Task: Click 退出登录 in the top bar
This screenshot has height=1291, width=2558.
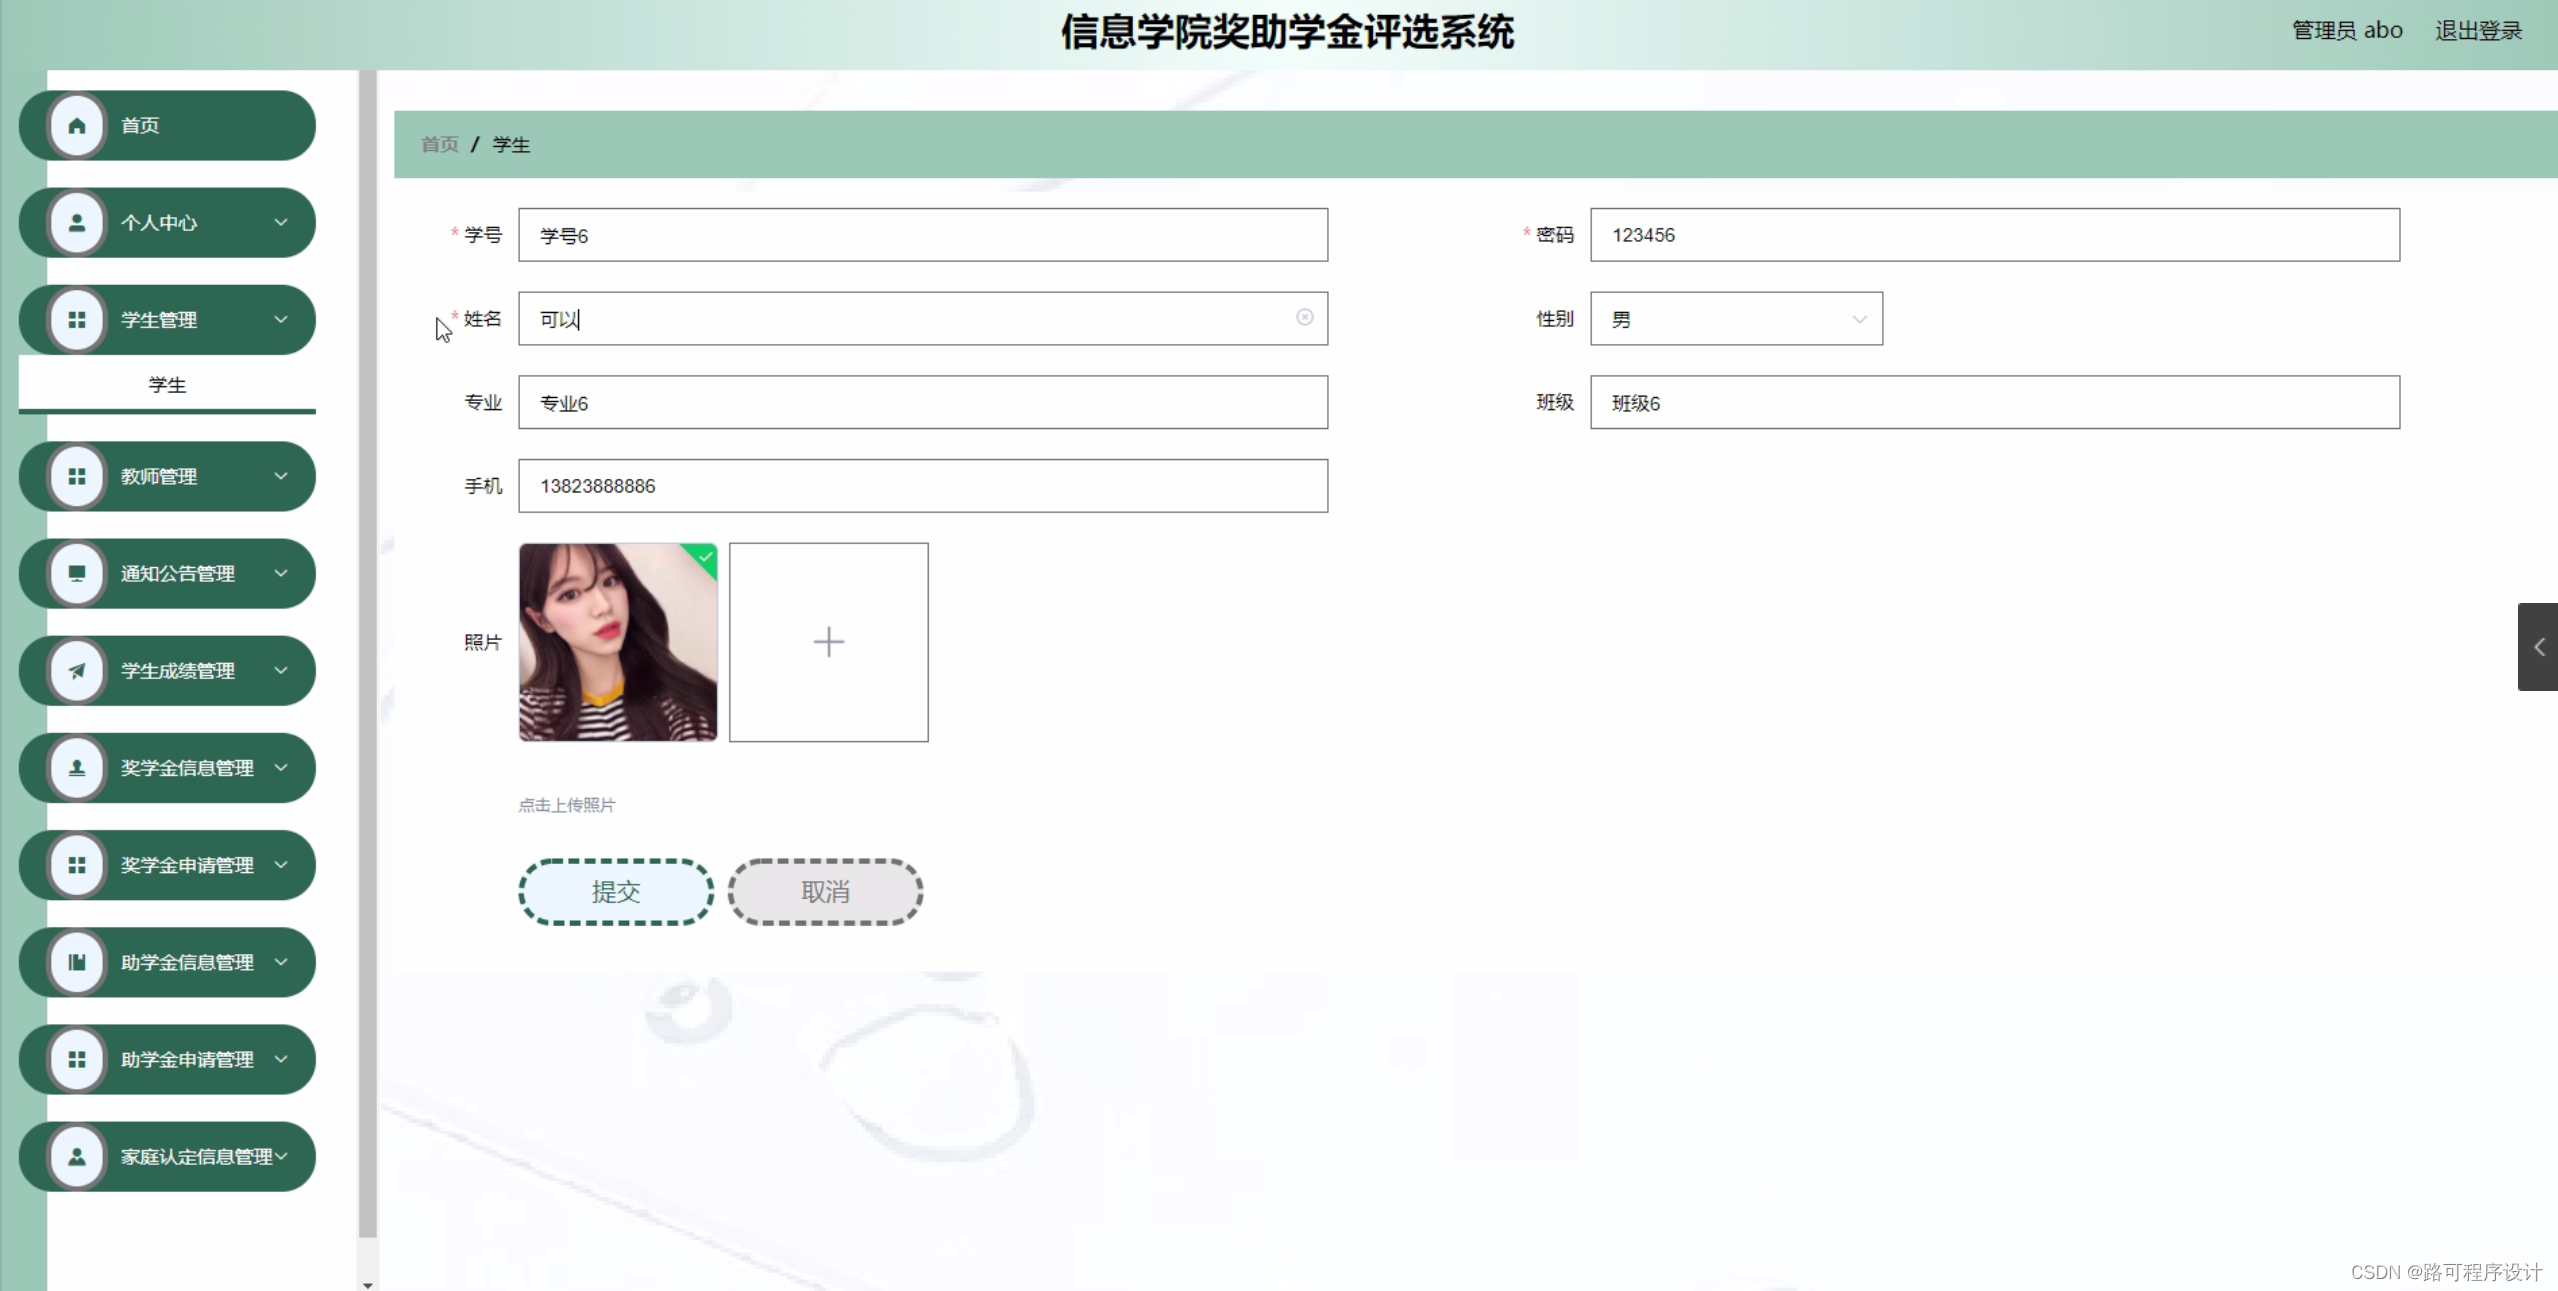Action: (x=2478, y=29)
